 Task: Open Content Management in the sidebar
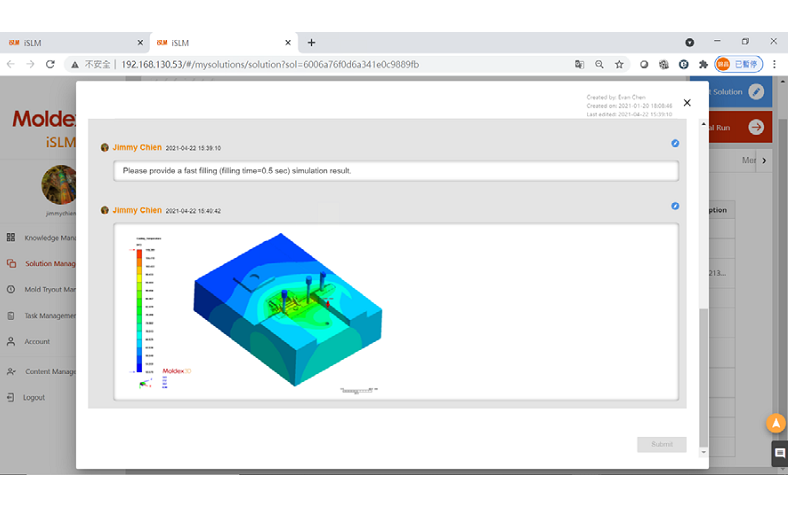point(41,372)
